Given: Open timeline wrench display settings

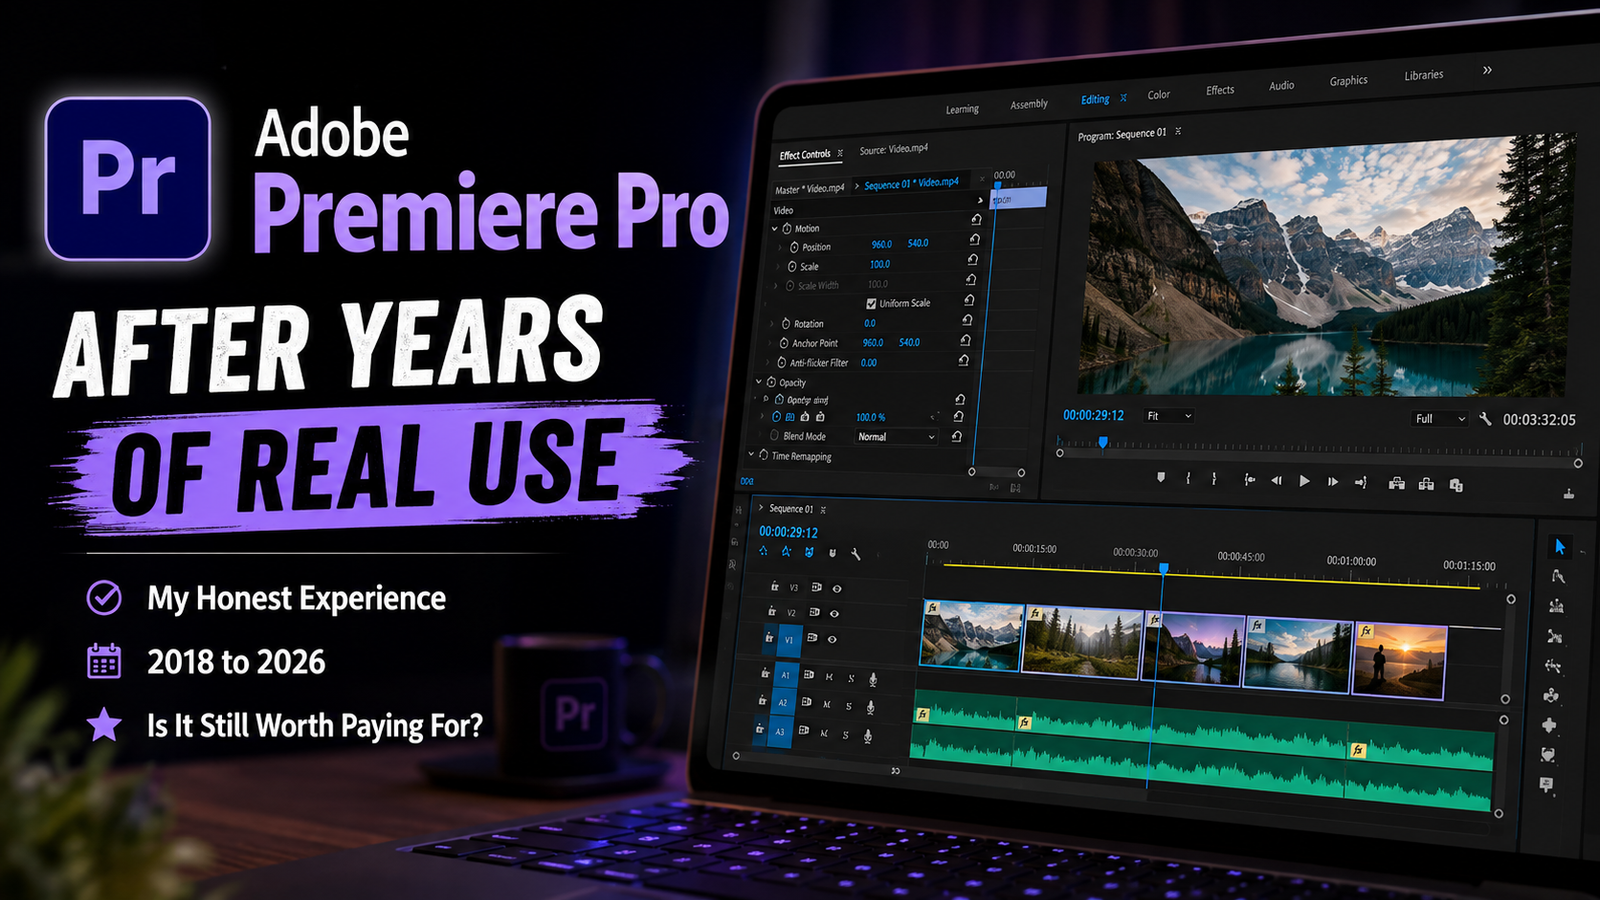Looking at the screenshot, I should click(856, 553).
